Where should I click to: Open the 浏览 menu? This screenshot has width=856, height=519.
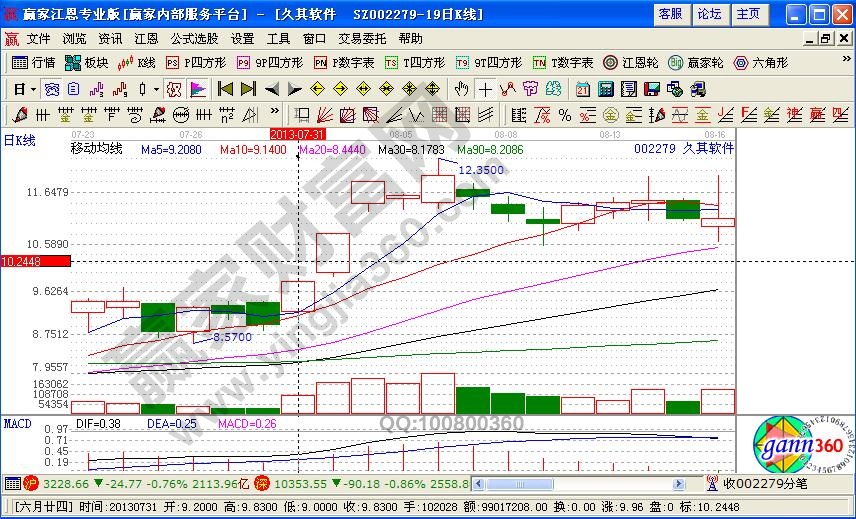[x=74, y=39]
